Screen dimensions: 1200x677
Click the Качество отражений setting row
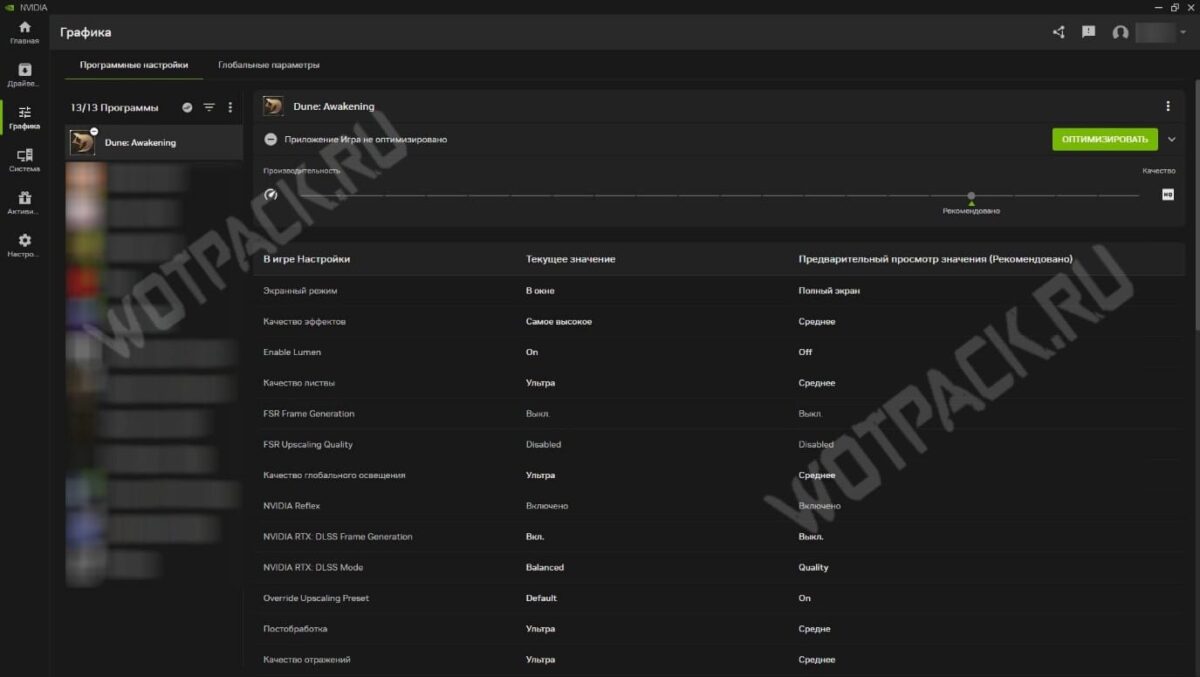718,660
